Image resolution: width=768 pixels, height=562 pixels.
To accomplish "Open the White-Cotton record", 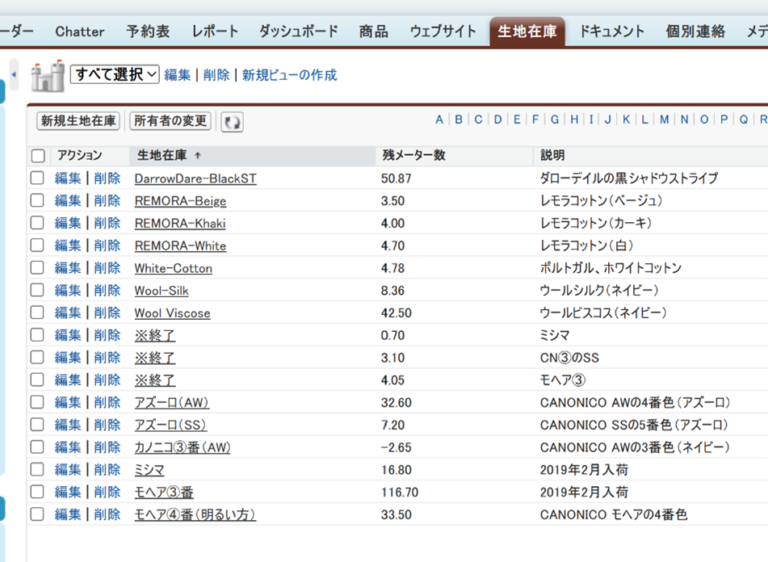I will [173, 269].
